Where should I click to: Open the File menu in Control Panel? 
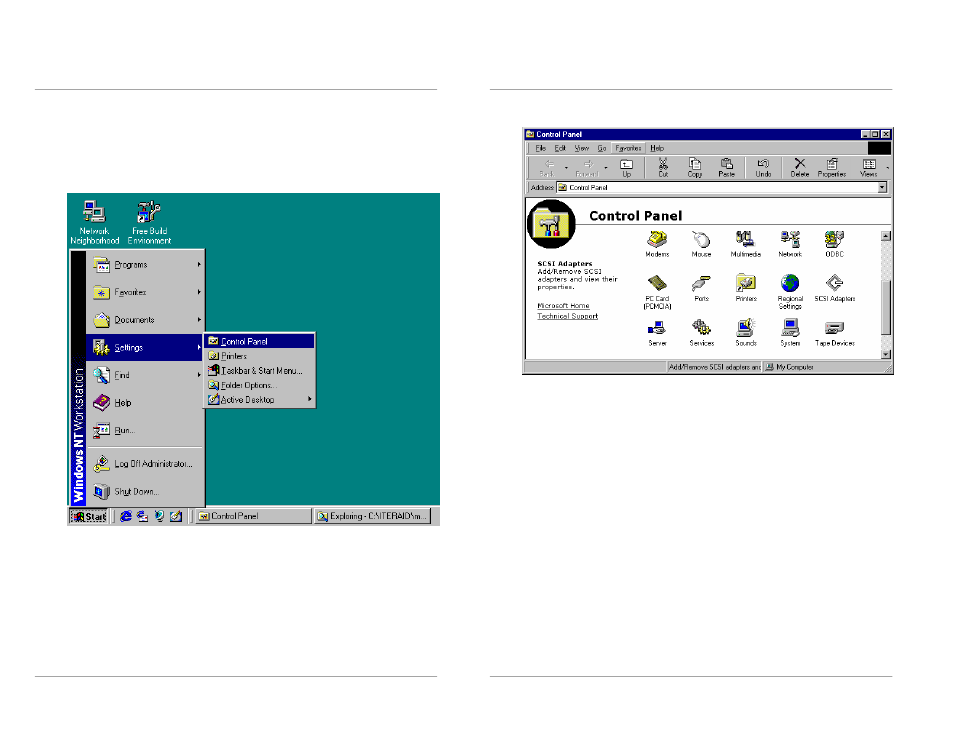click(x=540, y=148)
